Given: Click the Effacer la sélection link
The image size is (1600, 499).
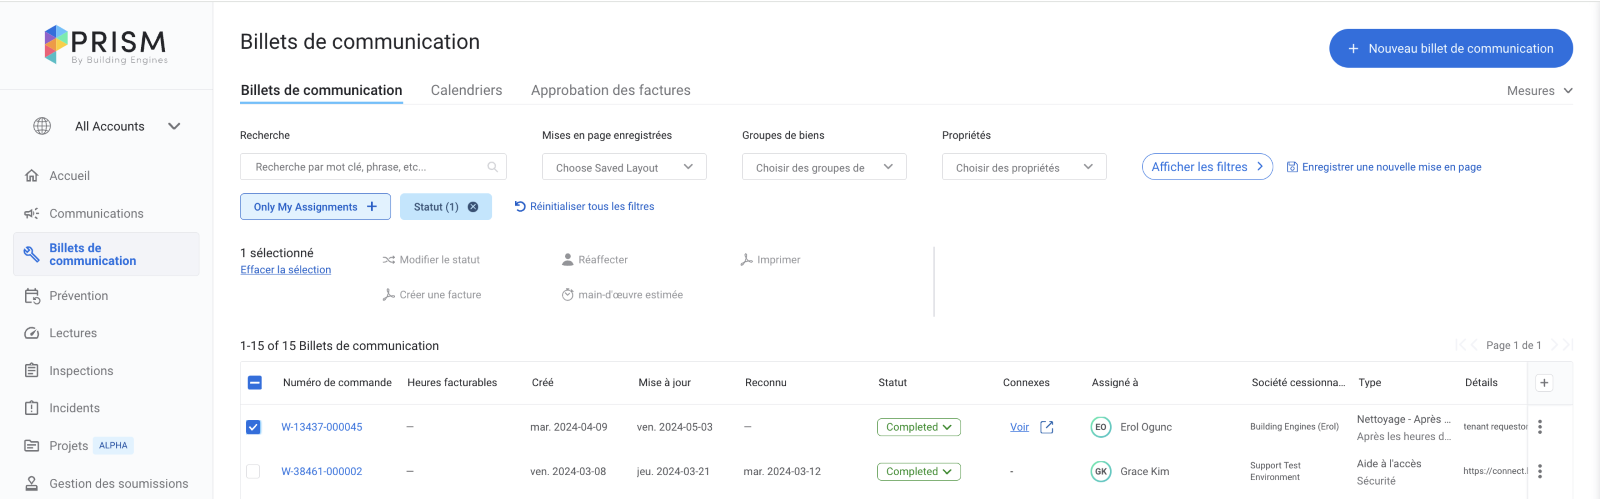Looking at the screenshot, I should [285, 270].
